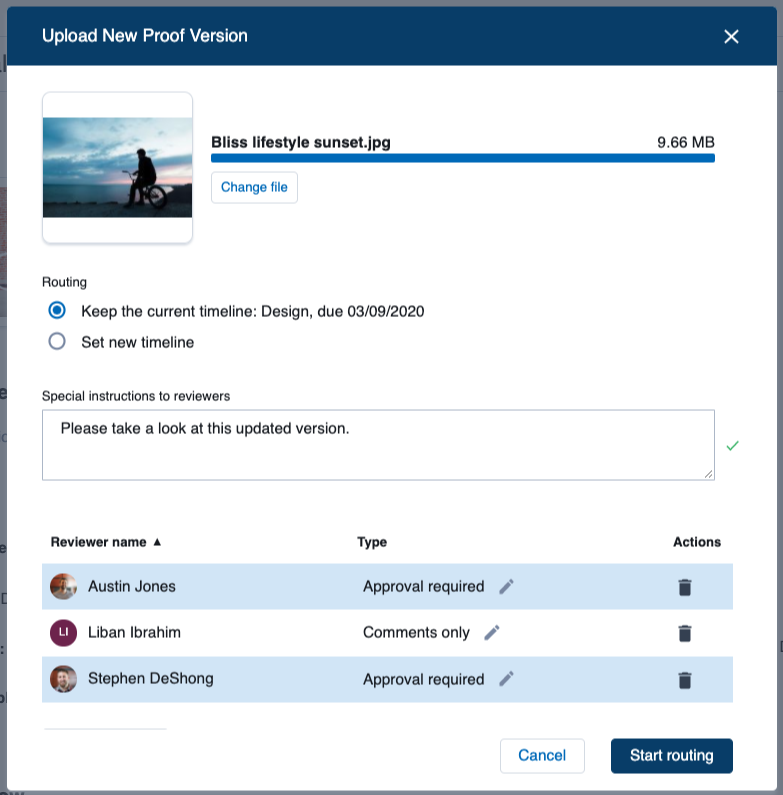Image resolution: width=783 pixels, height=795 pixels.
Task: Click Liban Ibrahim LI avatar
Action: [63, 633]
